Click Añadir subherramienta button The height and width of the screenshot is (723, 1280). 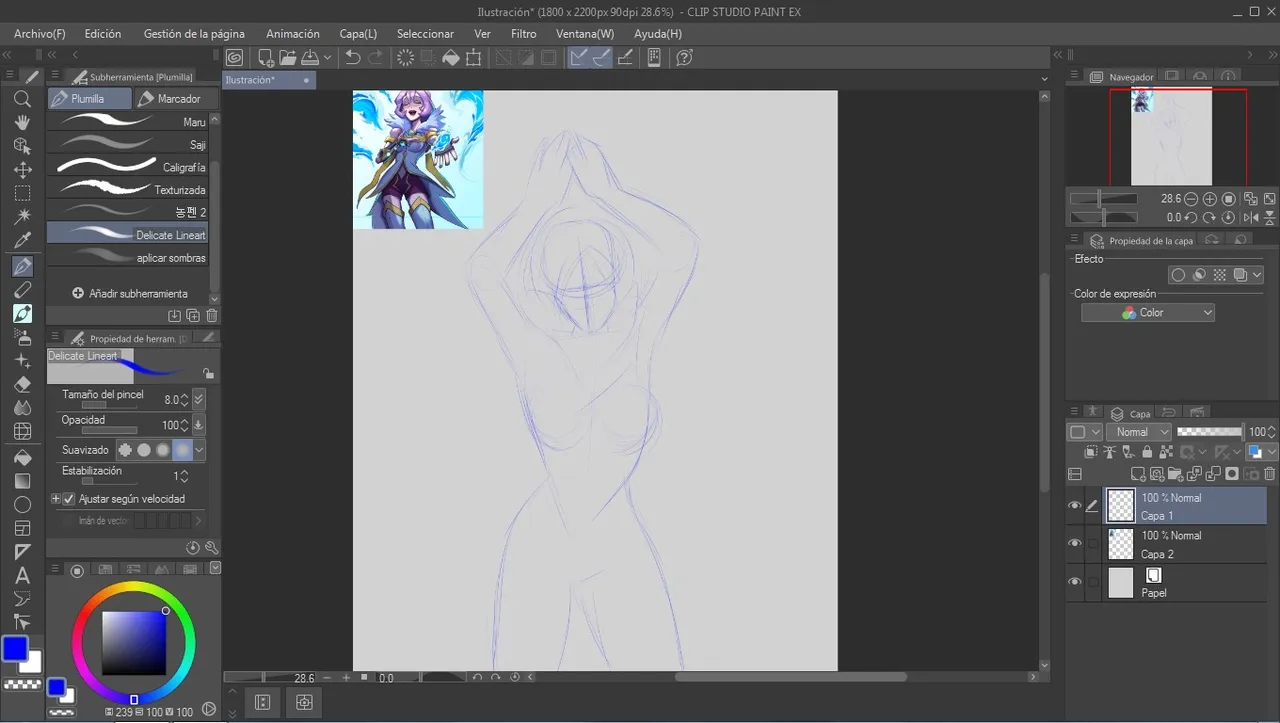click(x=130, y=294)
